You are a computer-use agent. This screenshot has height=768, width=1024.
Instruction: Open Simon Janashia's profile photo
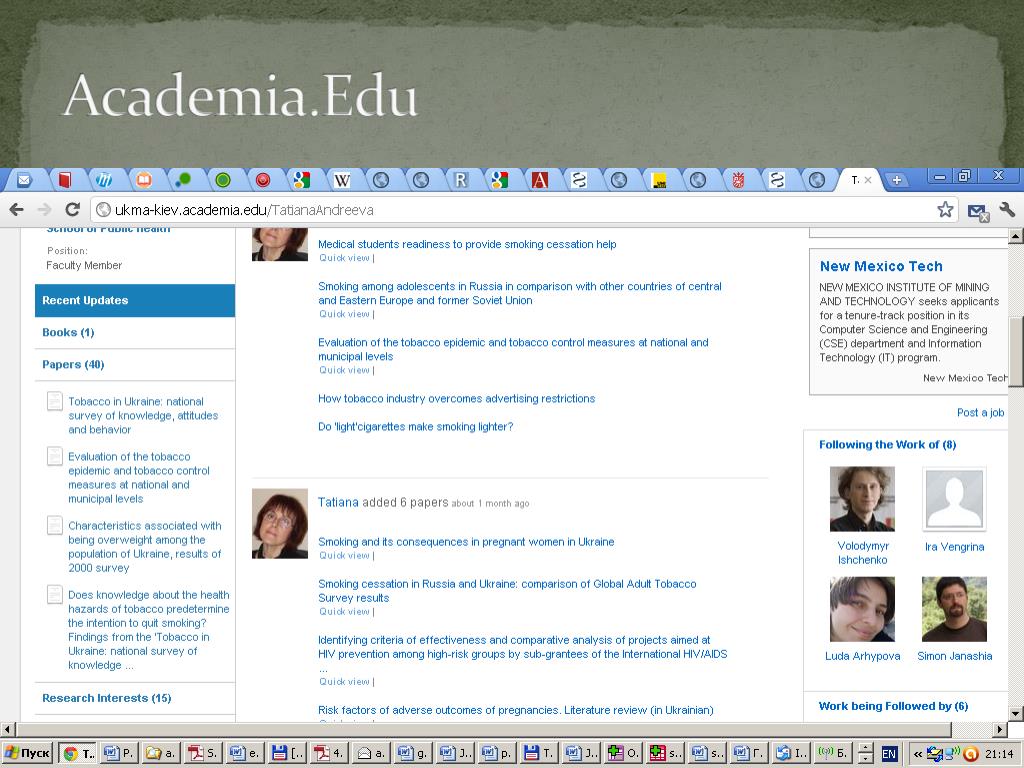pyautogui.click(x=954, y=609)
